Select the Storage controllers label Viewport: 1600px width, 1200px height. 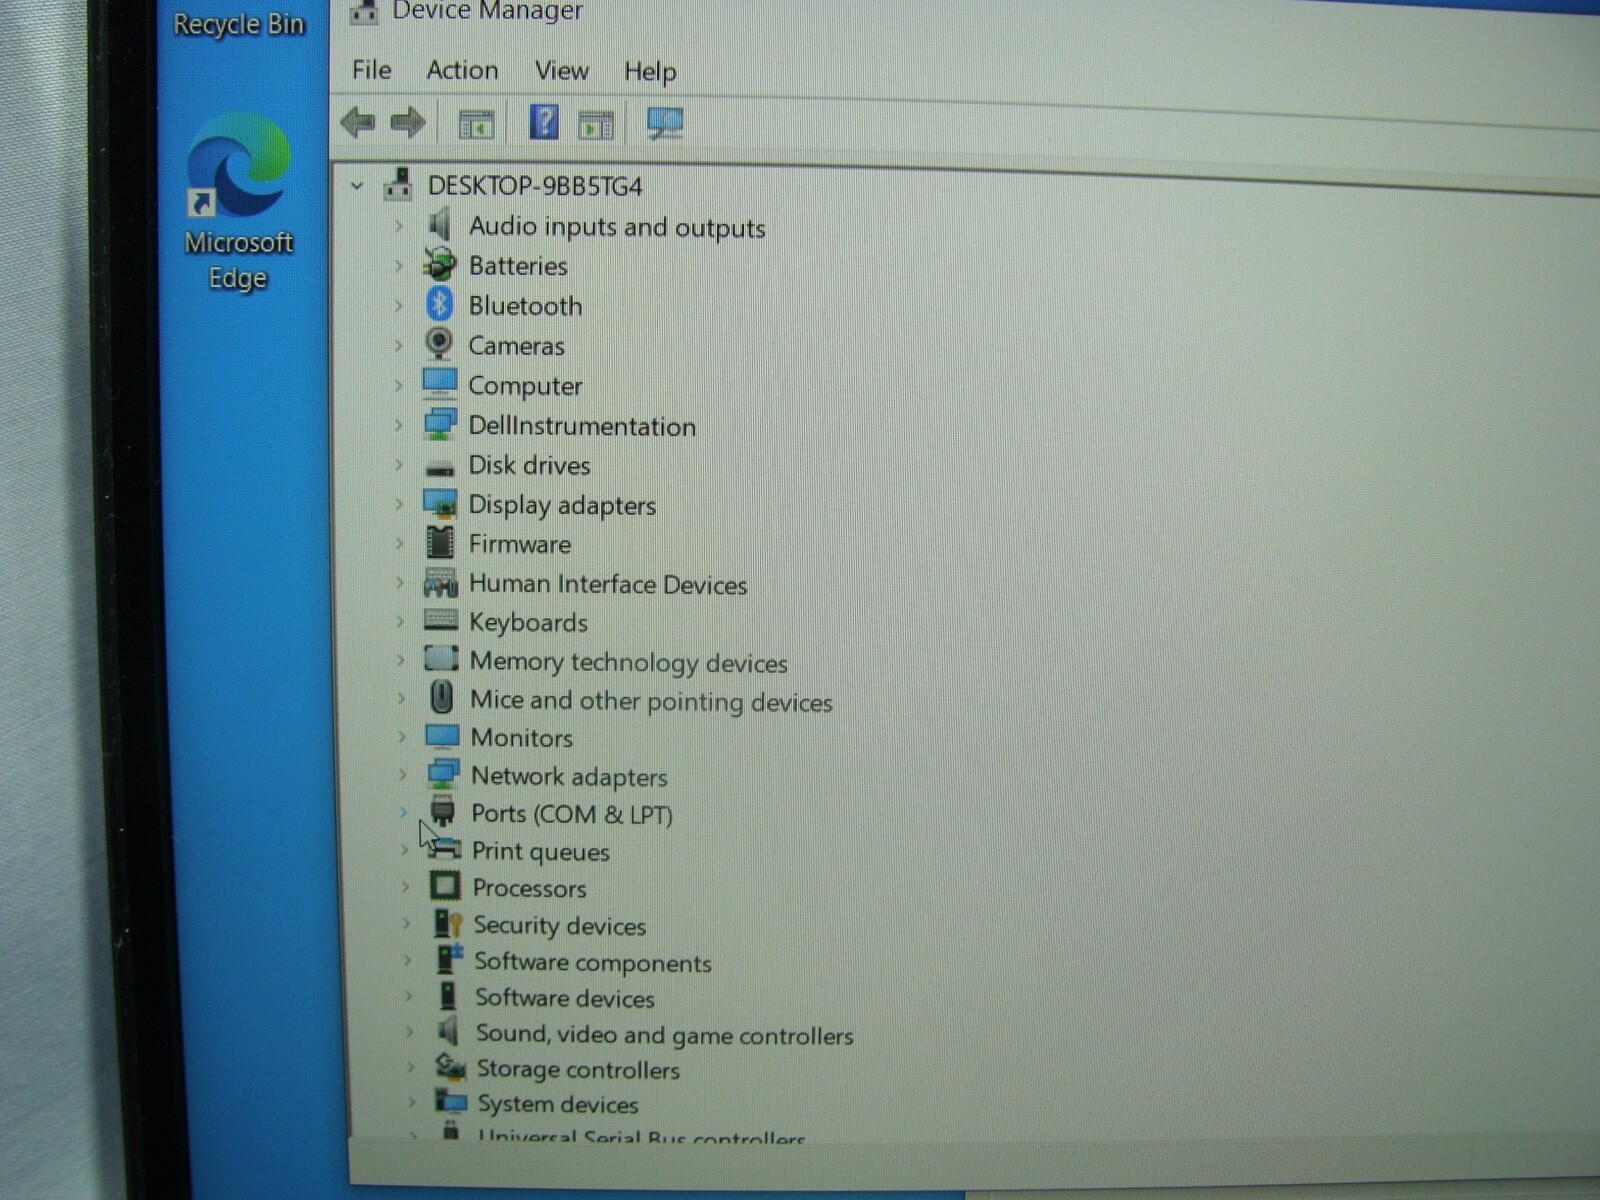(578, 1070)
